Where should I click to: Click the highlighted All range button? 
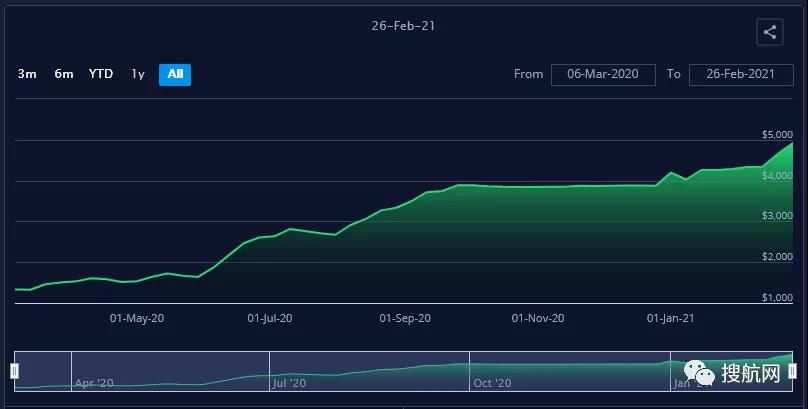[x=175, y=74]
